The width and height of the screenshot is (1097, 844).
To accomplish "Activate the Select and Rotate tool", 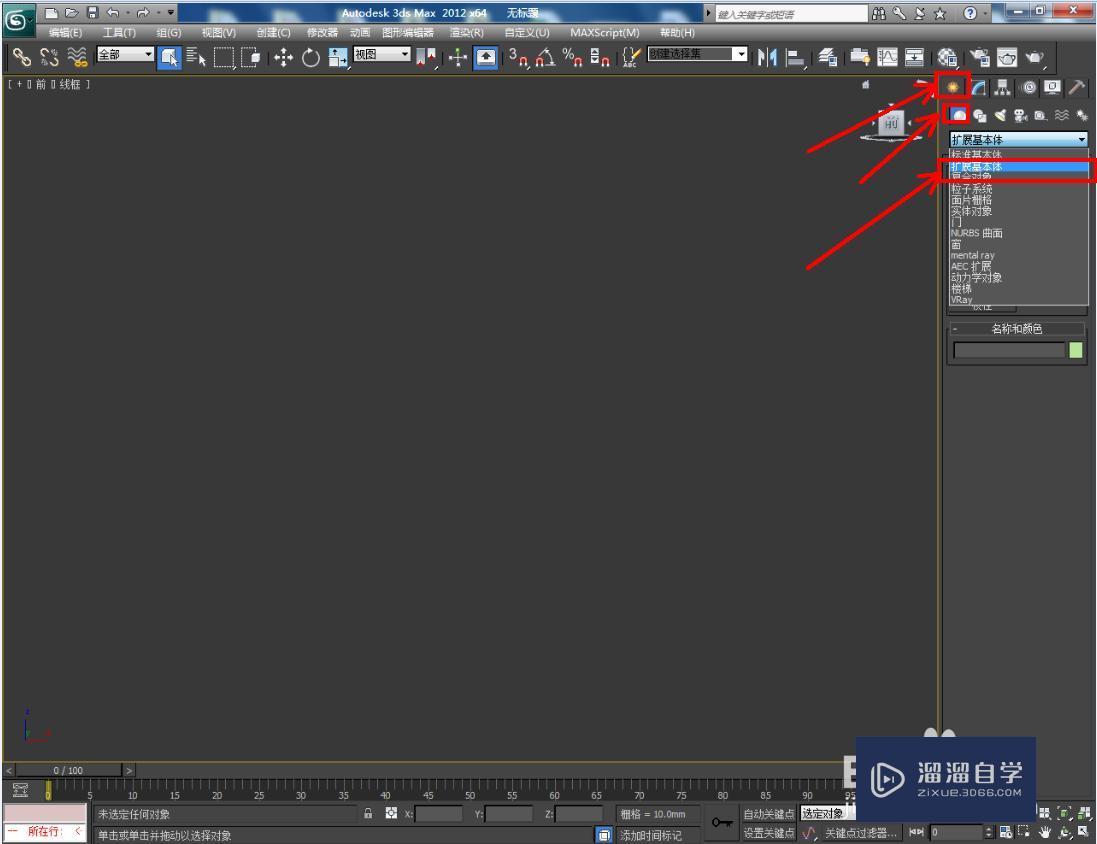I will [x=311, y=57].
